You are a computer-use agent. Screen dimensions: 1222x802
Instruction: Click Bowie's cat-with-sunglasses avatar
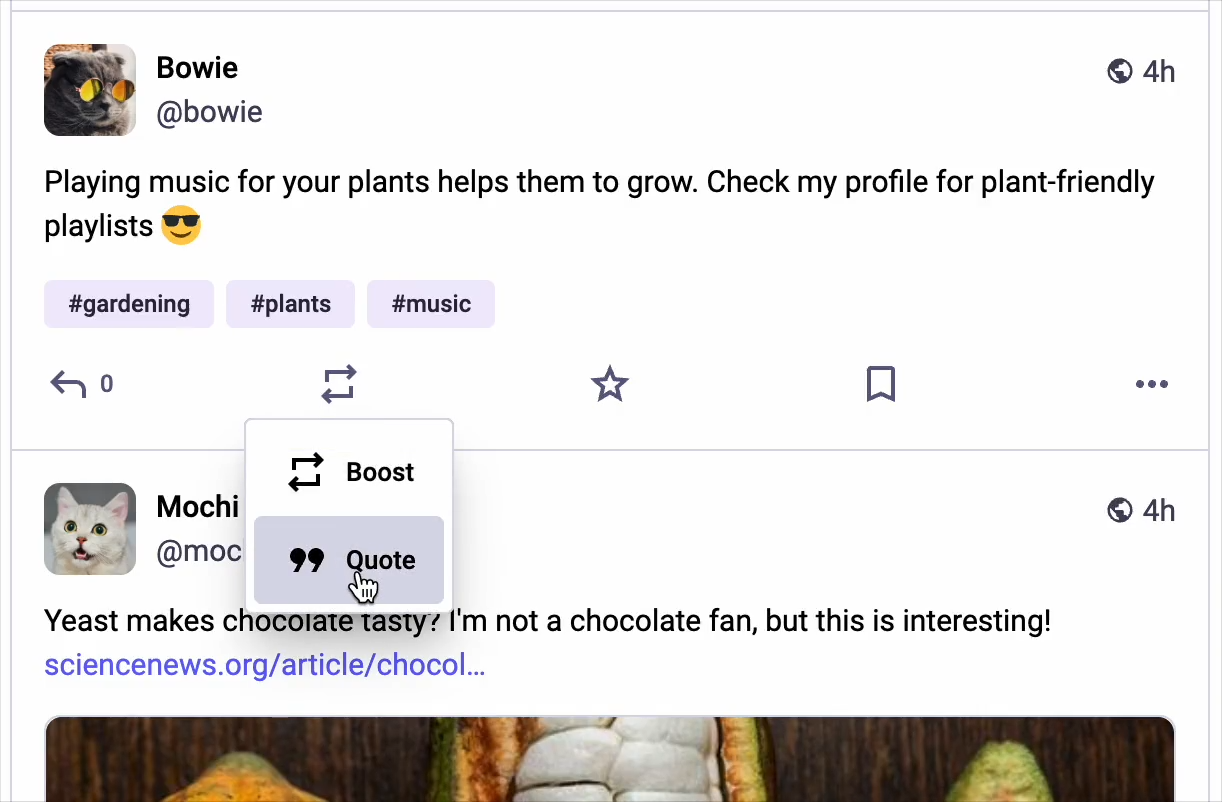(90, 90)
